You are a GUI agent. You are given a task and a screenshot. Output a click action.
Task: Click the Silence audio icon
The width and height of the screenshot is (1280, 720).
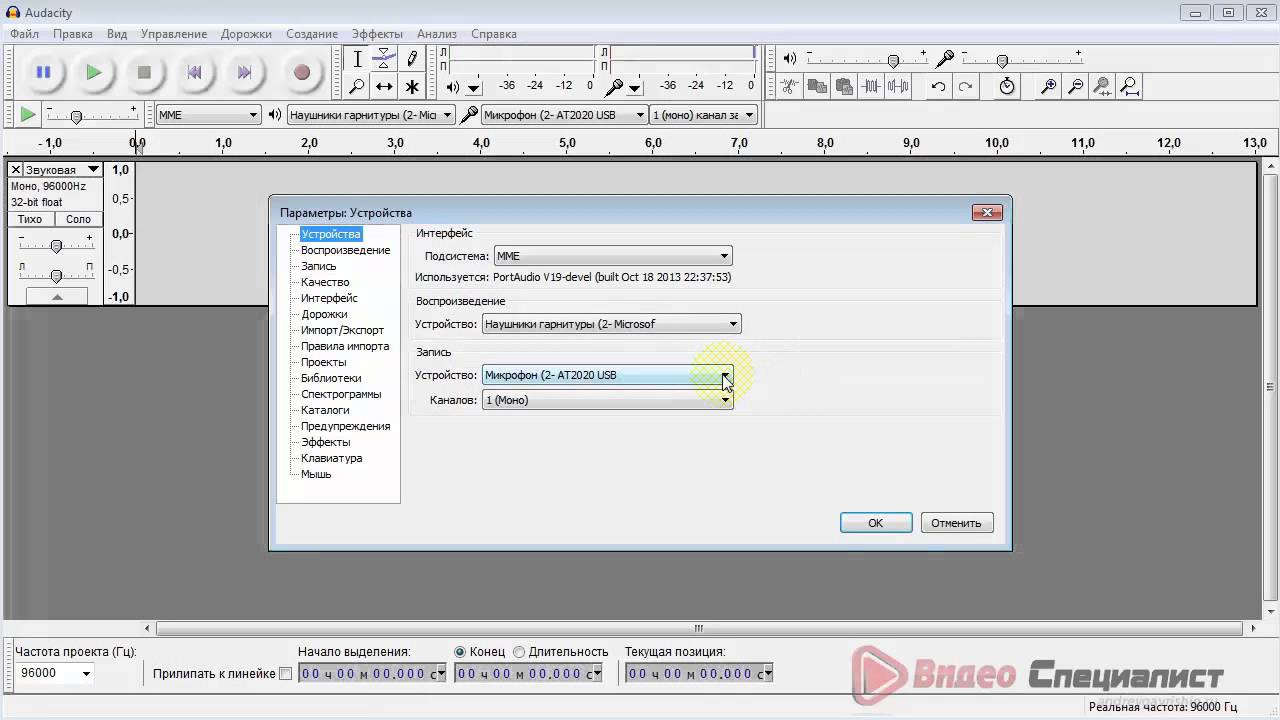coord(898,86)
